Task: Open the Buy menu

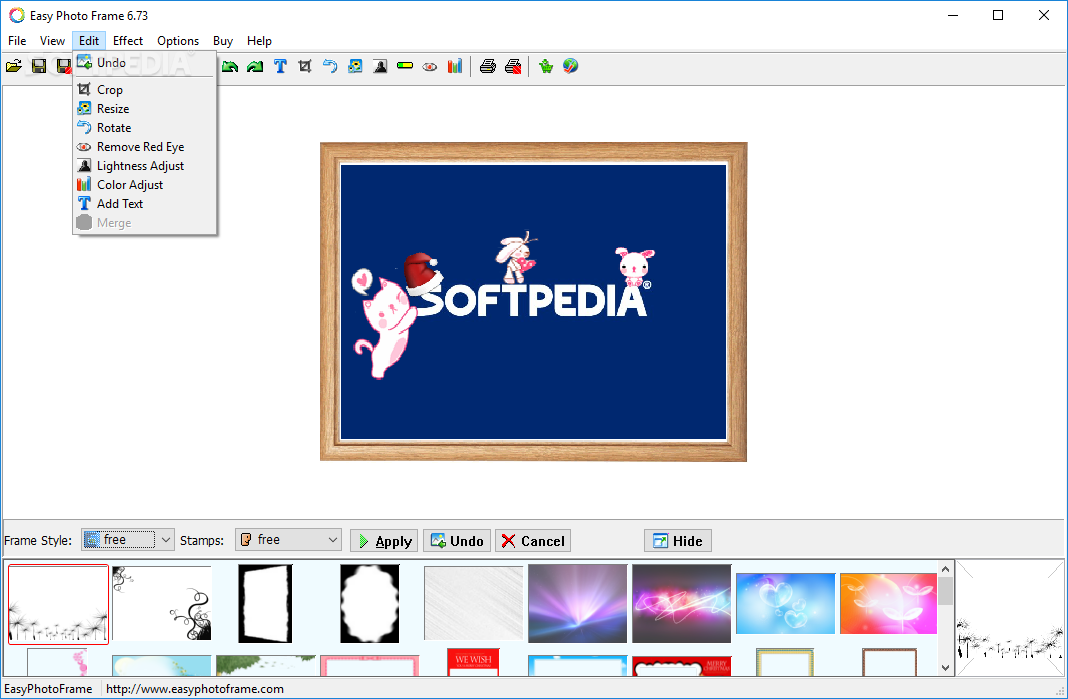Action: pyautogui.click(x=223, y=41)
